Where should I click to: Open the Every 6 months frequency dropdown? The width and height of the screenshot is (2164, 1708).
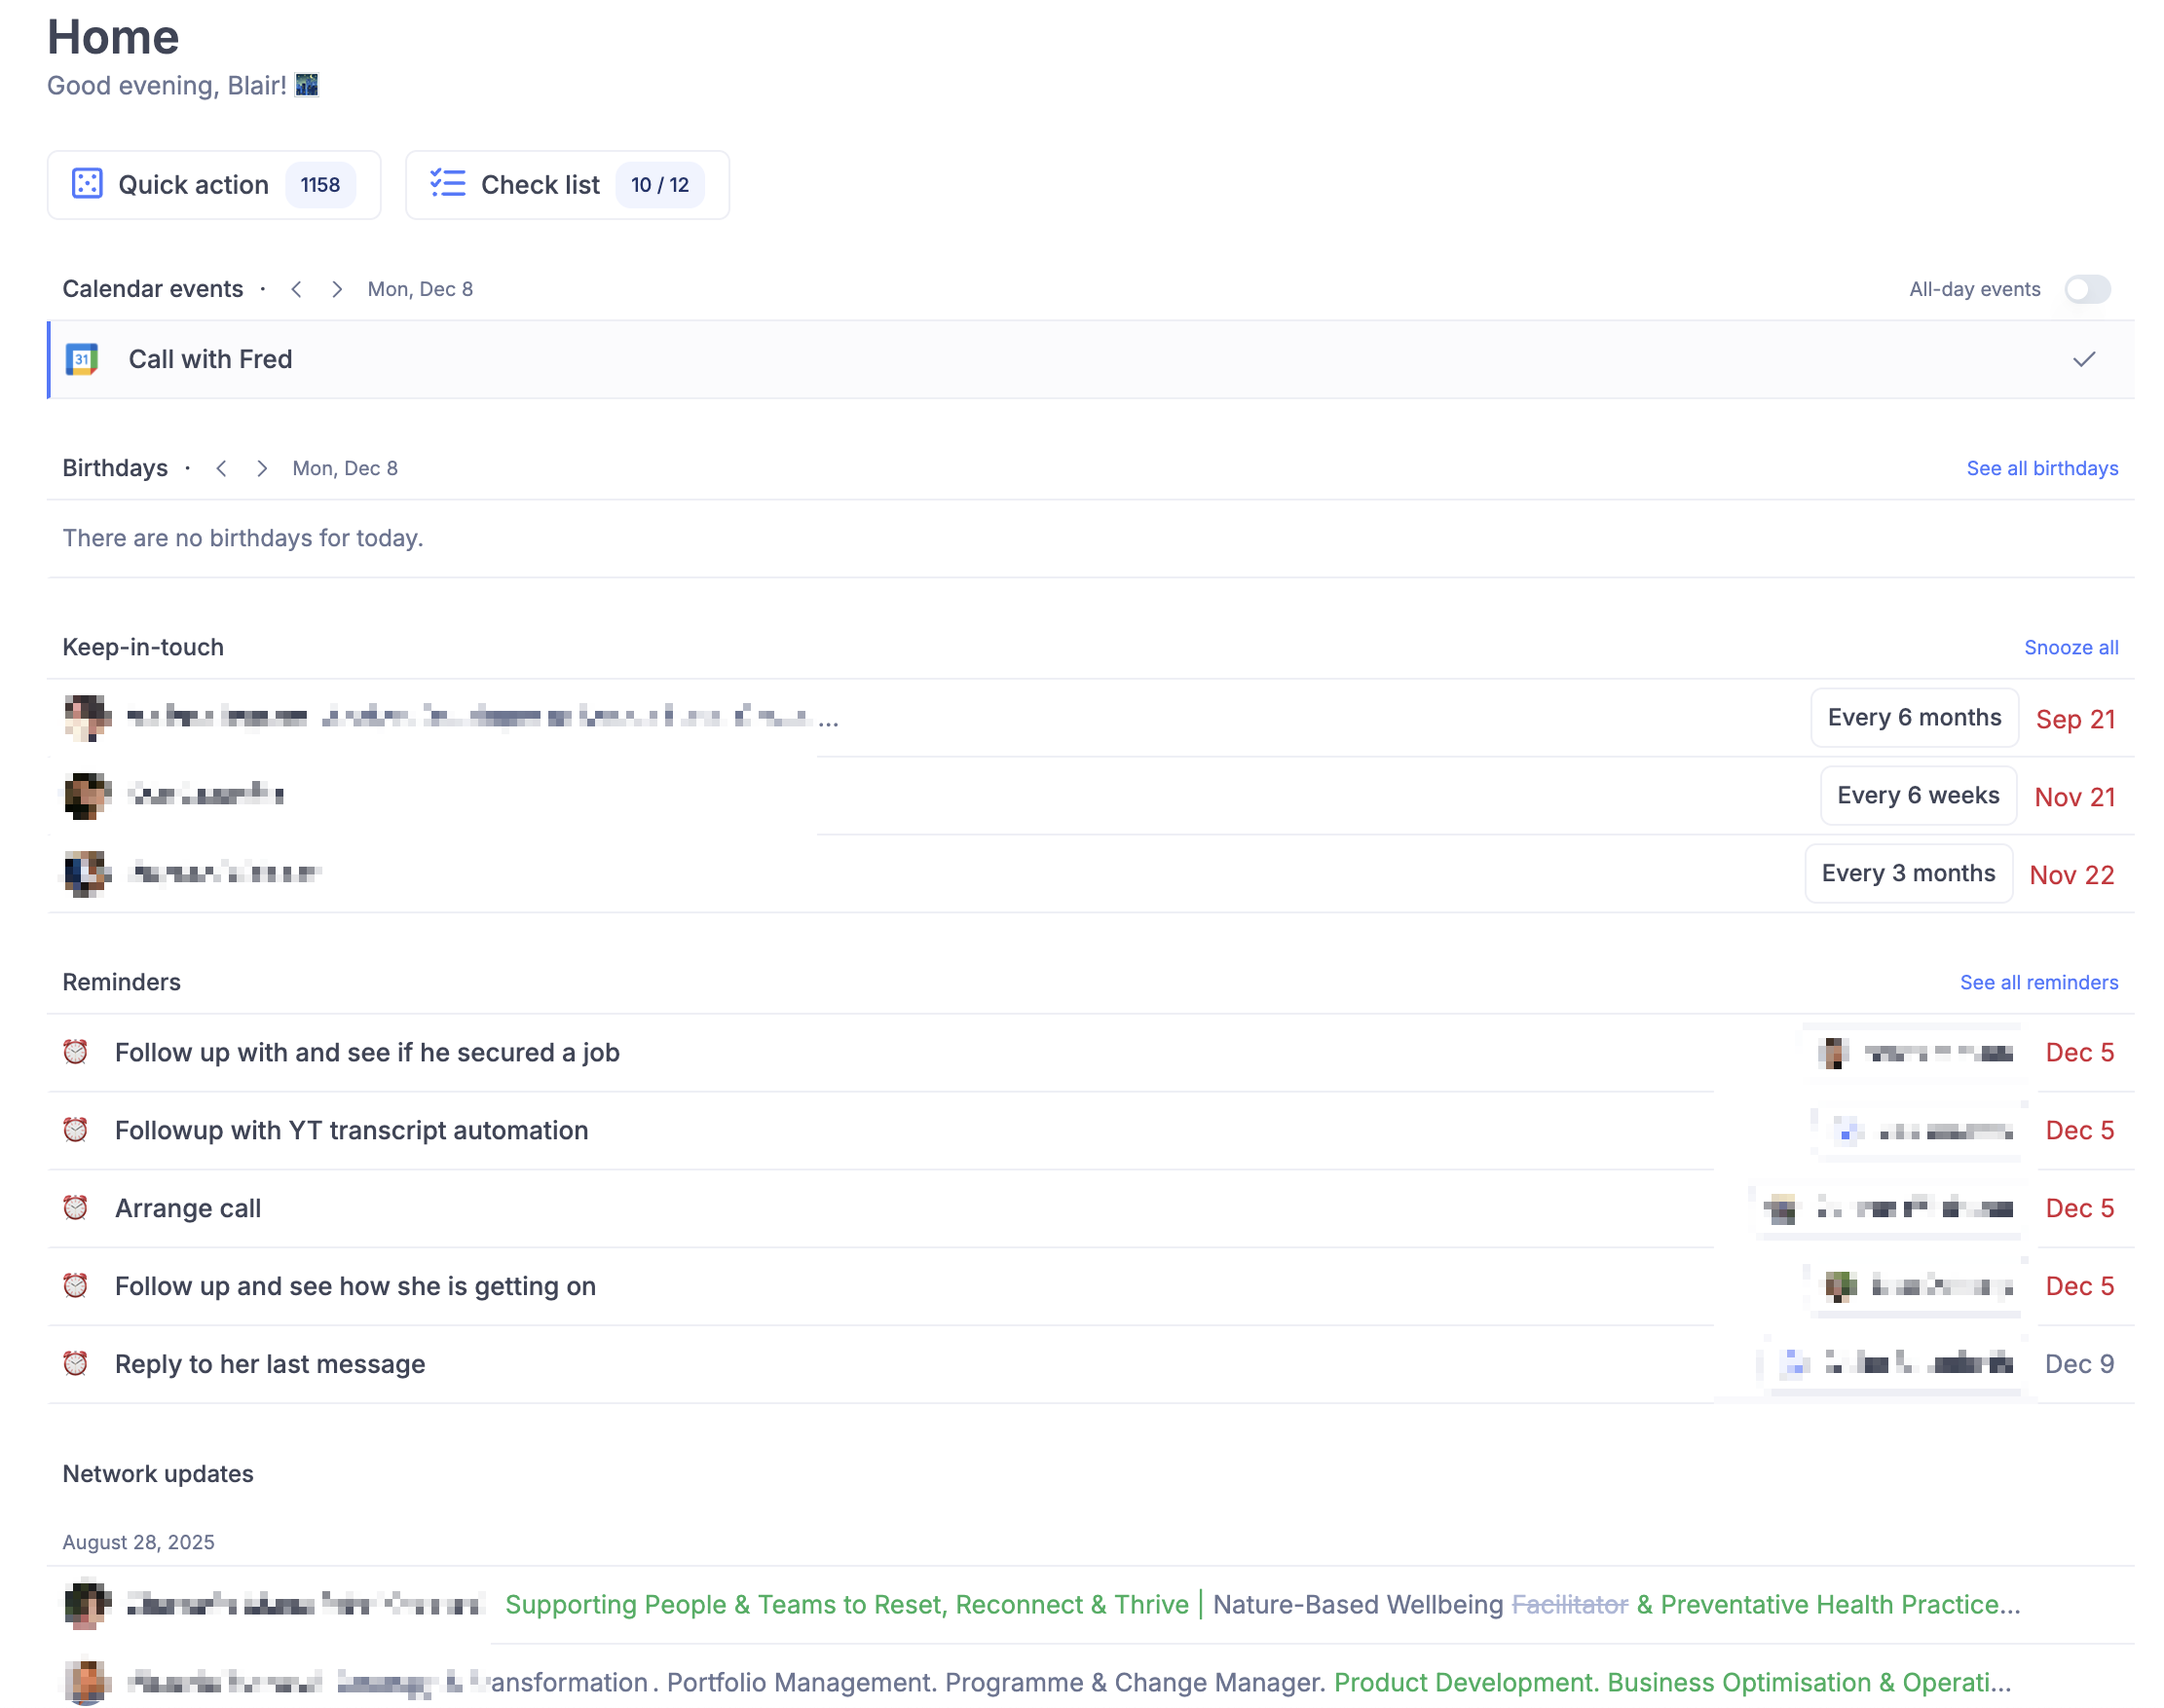[1913, 717]
